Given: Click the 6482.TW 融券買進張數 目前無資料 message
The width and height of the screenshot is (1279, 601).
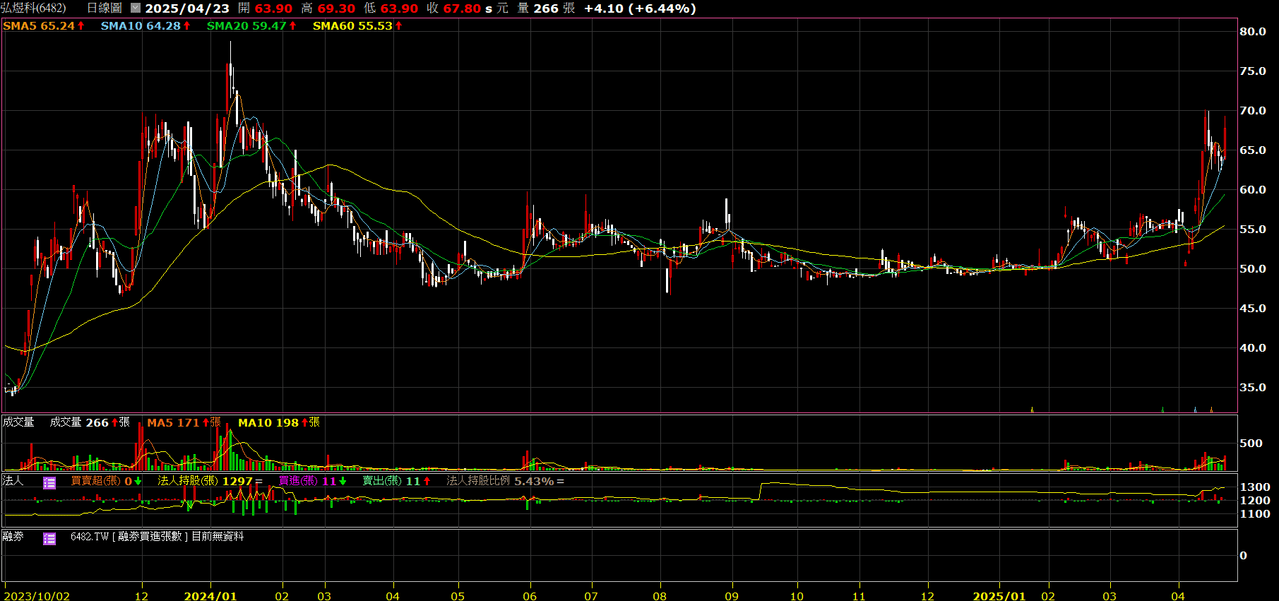Looking at the screenshot, I should click(157, 537).
